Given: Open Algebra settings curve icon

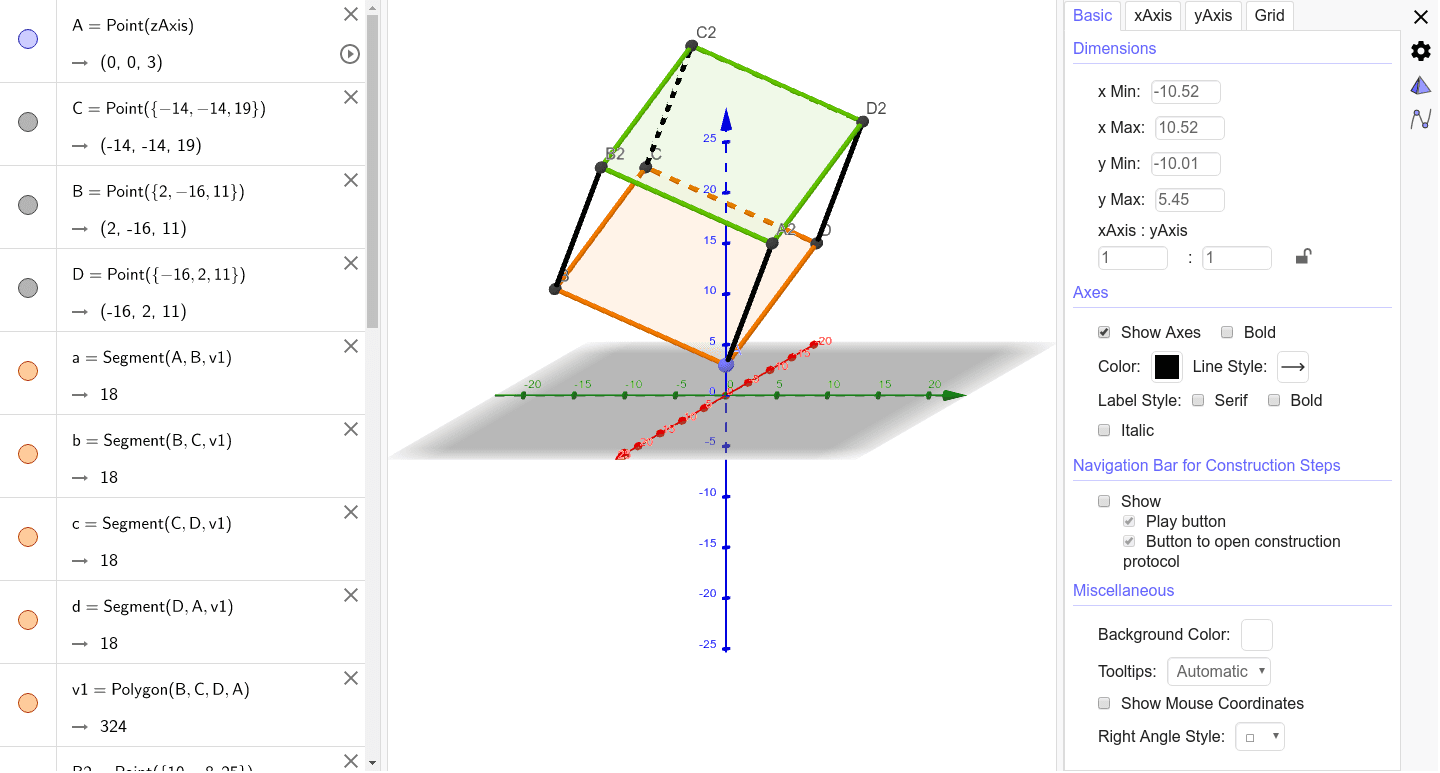Looking at the screenshot, I should coord(1420,119).
